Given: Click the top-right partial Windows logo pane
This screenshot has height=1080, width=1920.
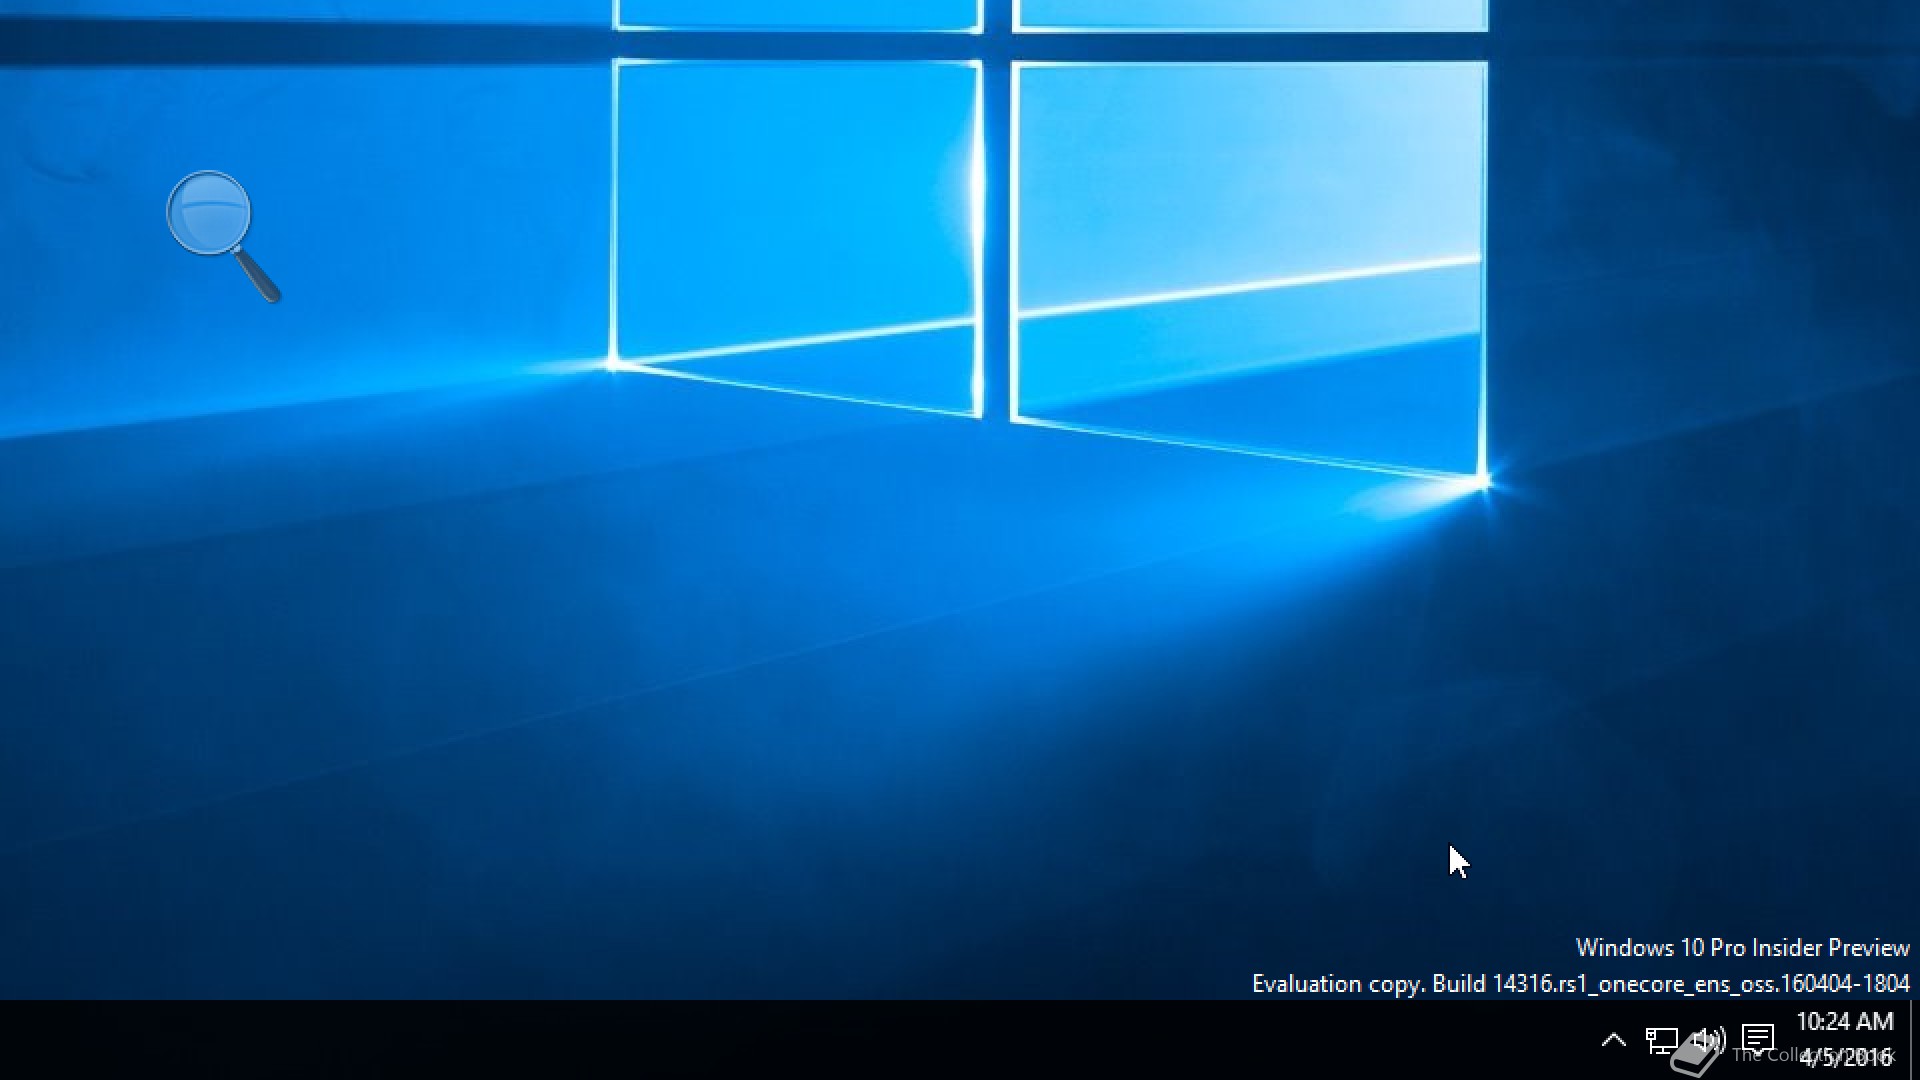Looking at the screenshot, I should point(1250,14).
